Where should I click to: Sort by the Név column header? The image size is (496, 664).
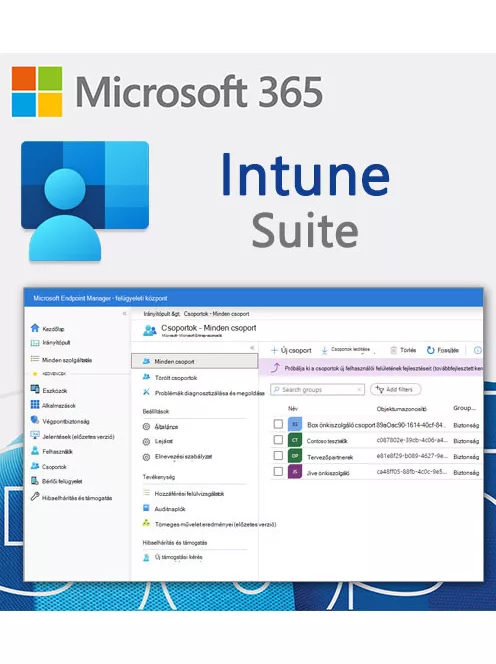pyautogui.click(x=293, y=409)
